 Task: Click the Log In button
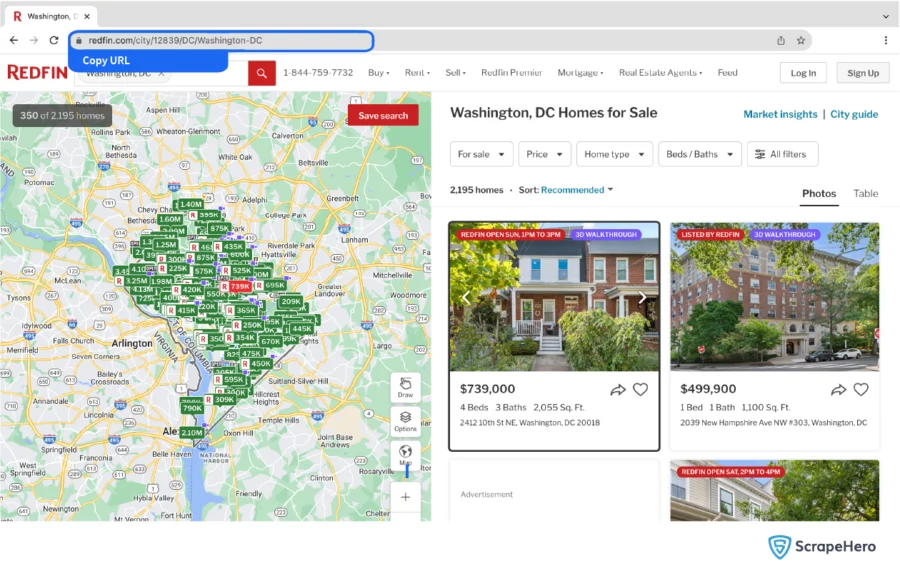coord(803,73)
